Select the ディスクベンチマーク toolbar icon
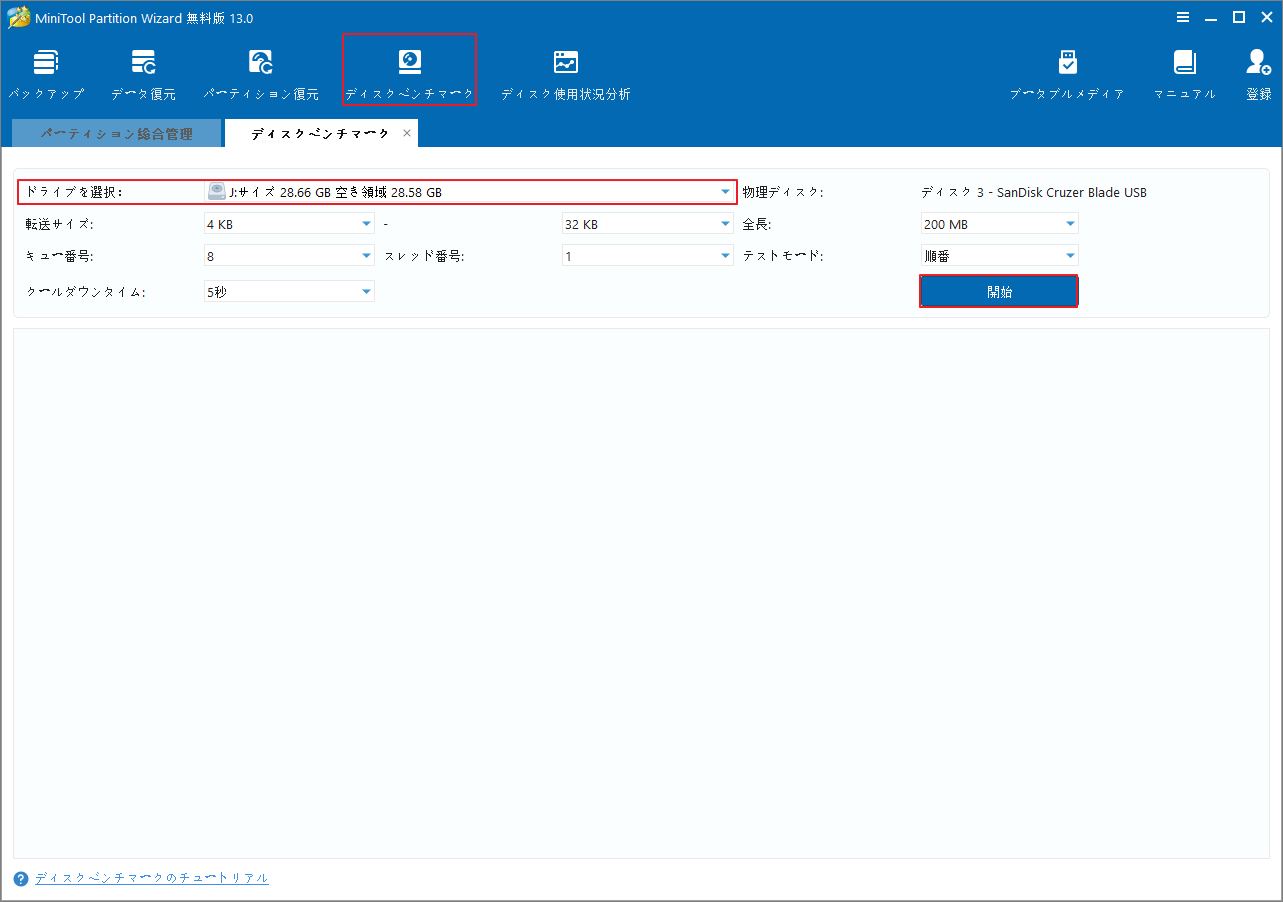This screenshot has height=902, width=1283. [409, 70]
